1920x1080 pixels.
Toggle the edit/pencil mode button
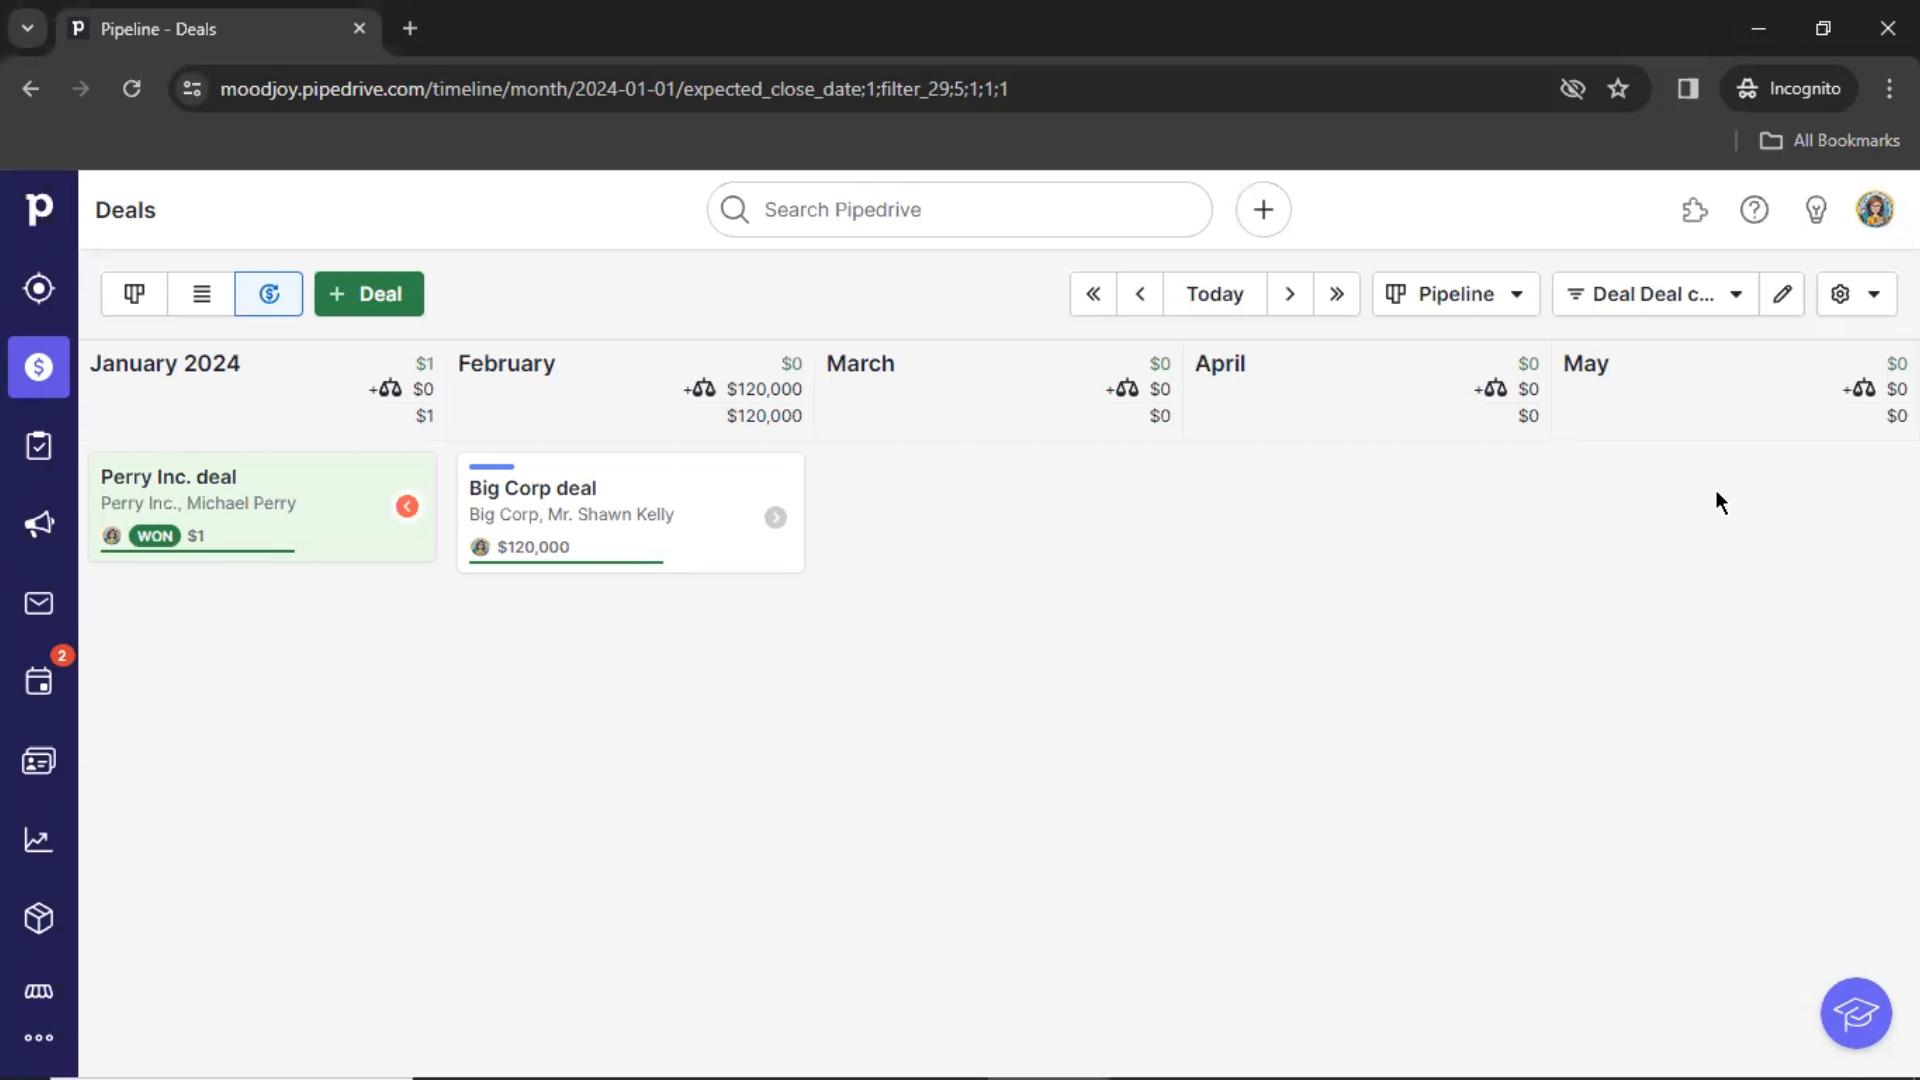1783,293
